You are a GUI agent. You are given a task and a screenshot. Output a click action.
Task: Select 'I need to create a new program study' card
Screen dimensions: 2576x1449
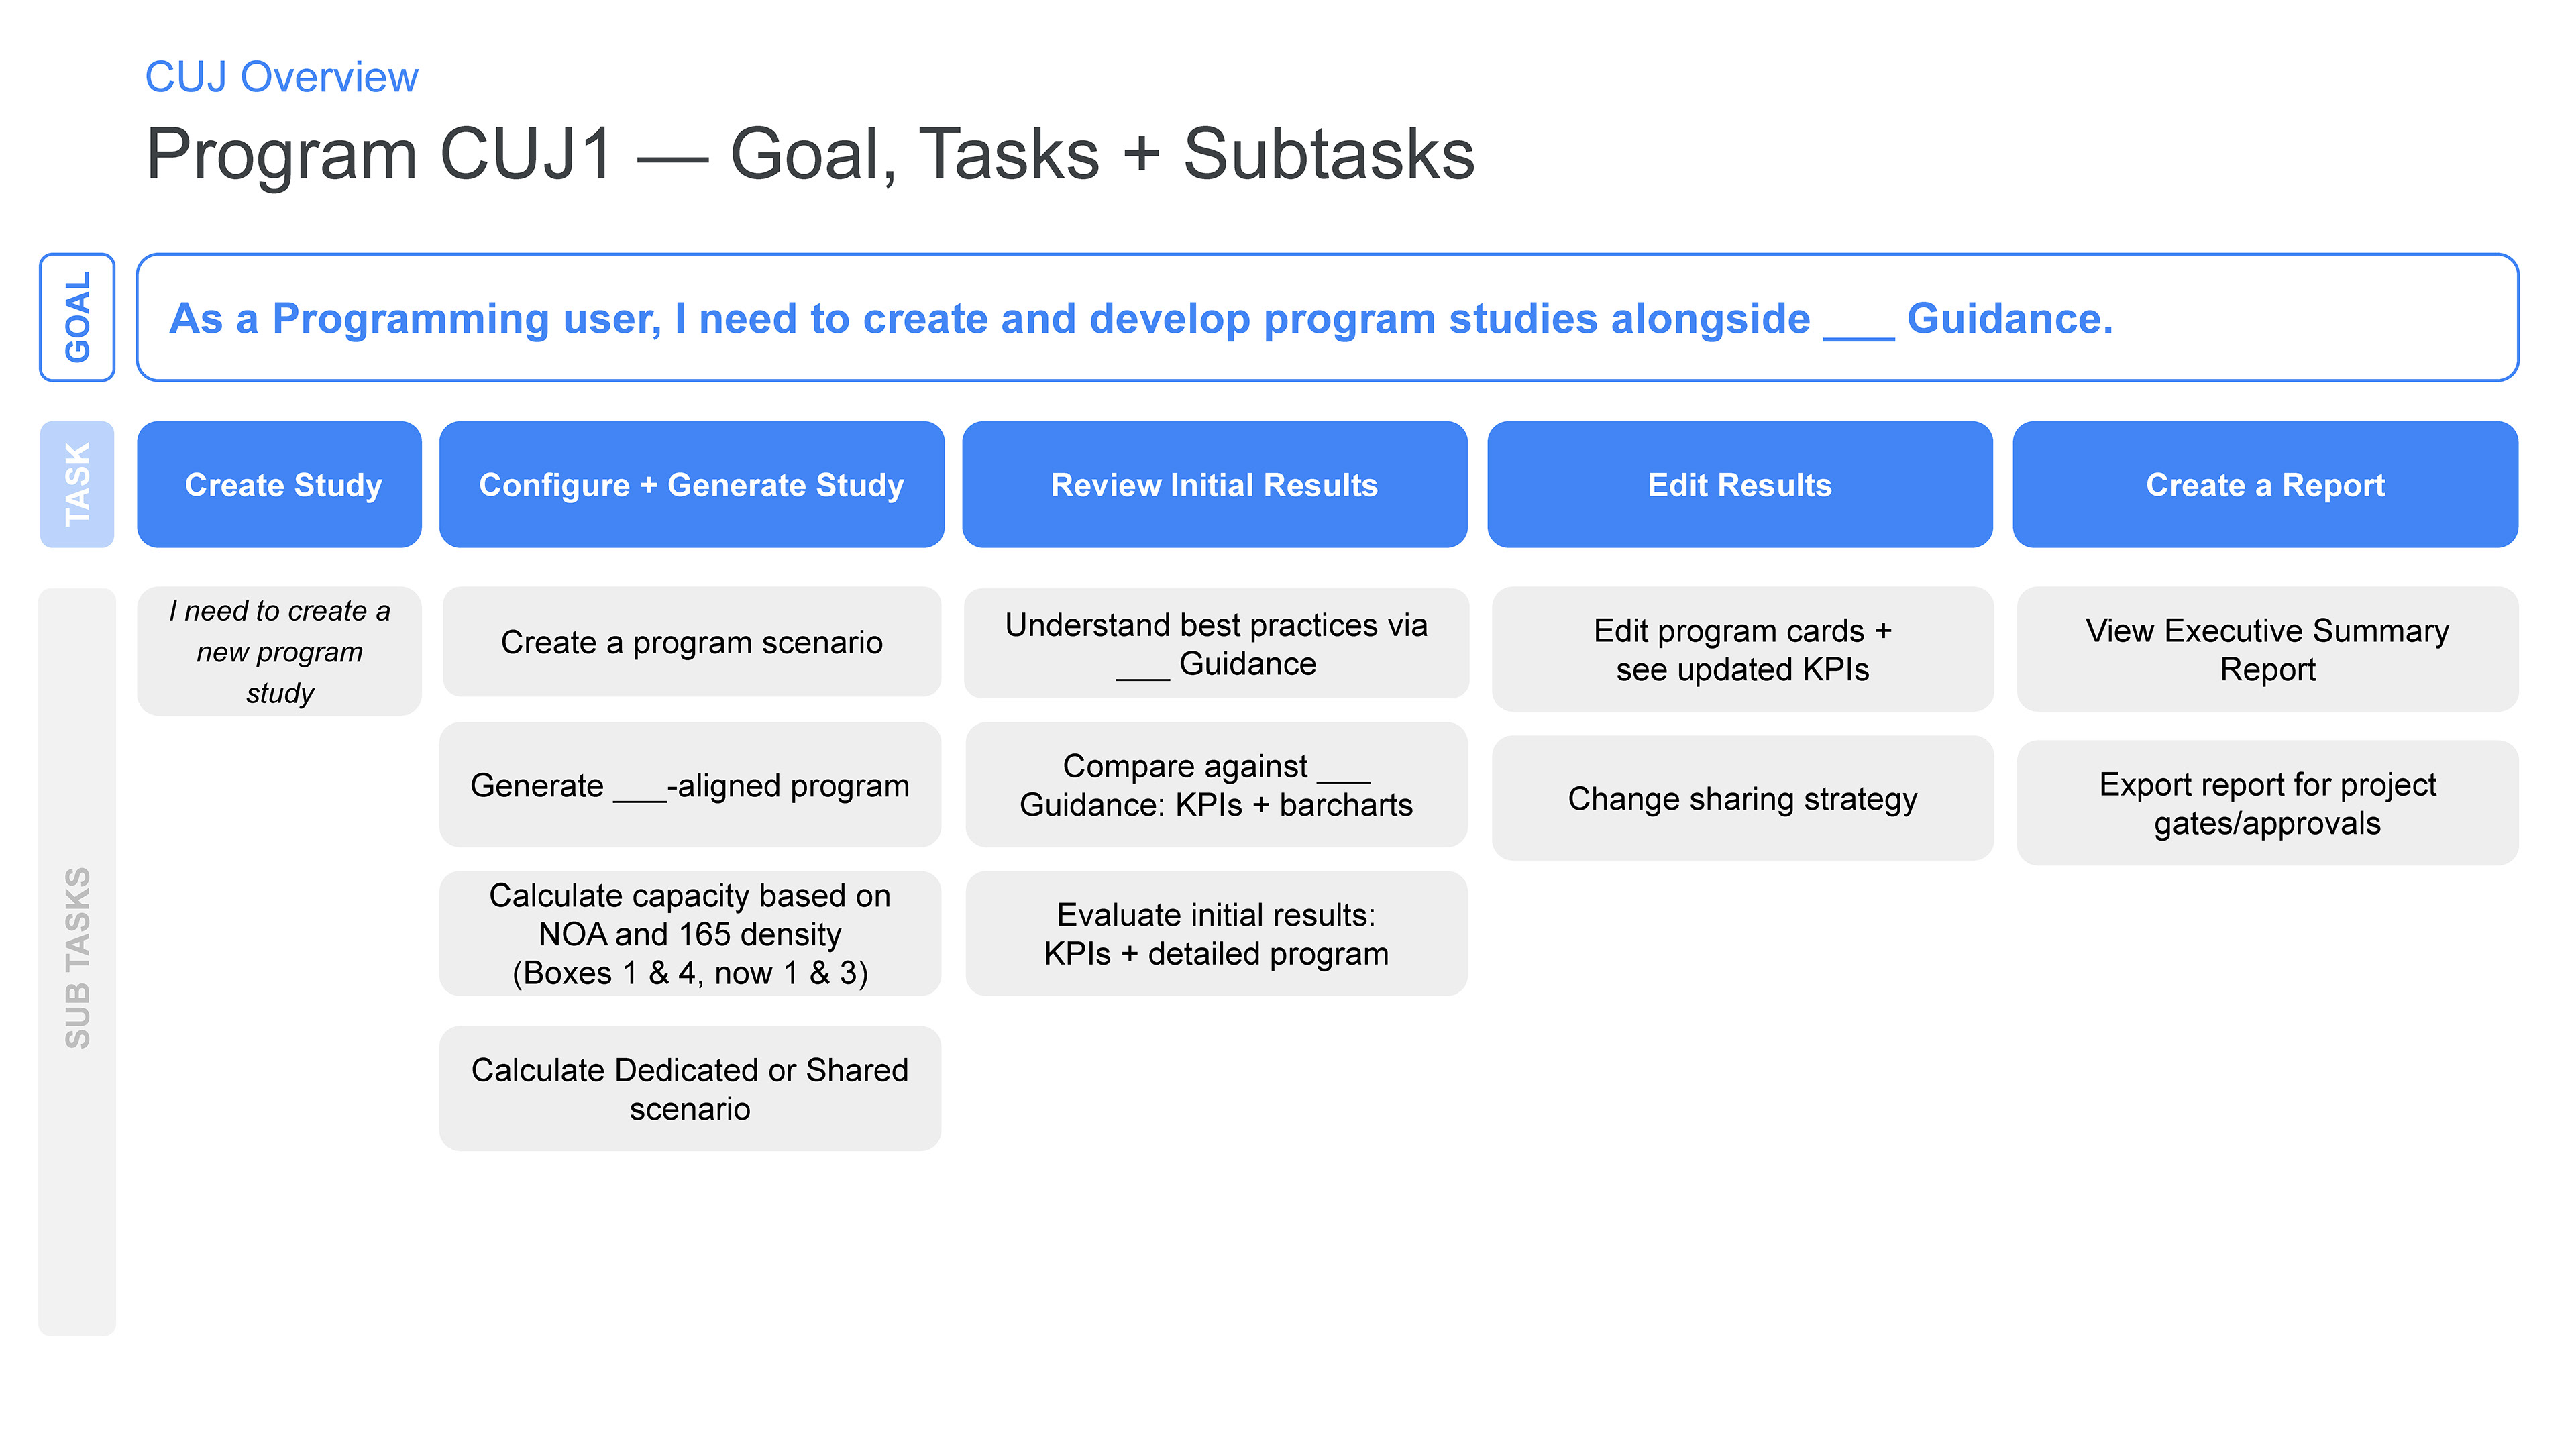click(x=279, y=651)
